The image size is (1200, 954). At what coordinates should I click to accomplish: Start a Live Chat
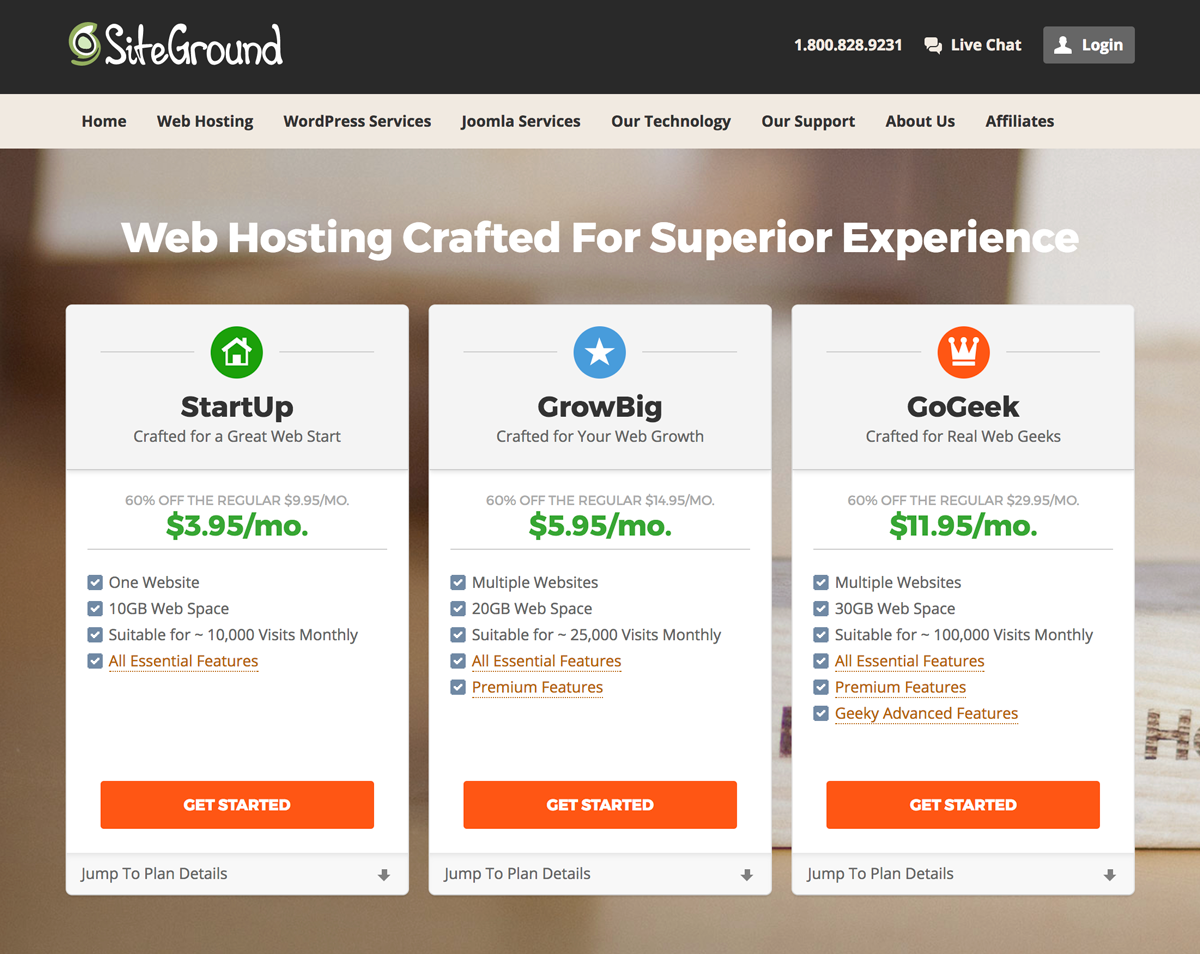[x=973, y=45]
